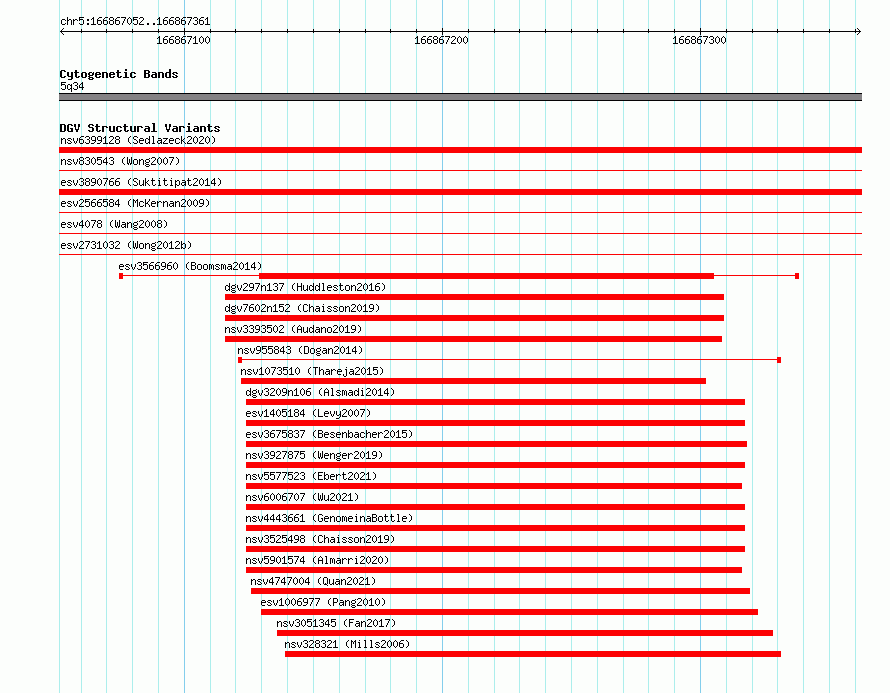Open esv2731032 (Wong2012b) entry
The image size is (890, 693).
[126, 245]
